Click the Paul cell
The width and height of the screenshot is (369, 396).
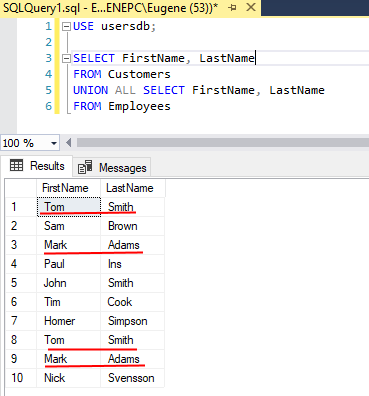(69, 264)
